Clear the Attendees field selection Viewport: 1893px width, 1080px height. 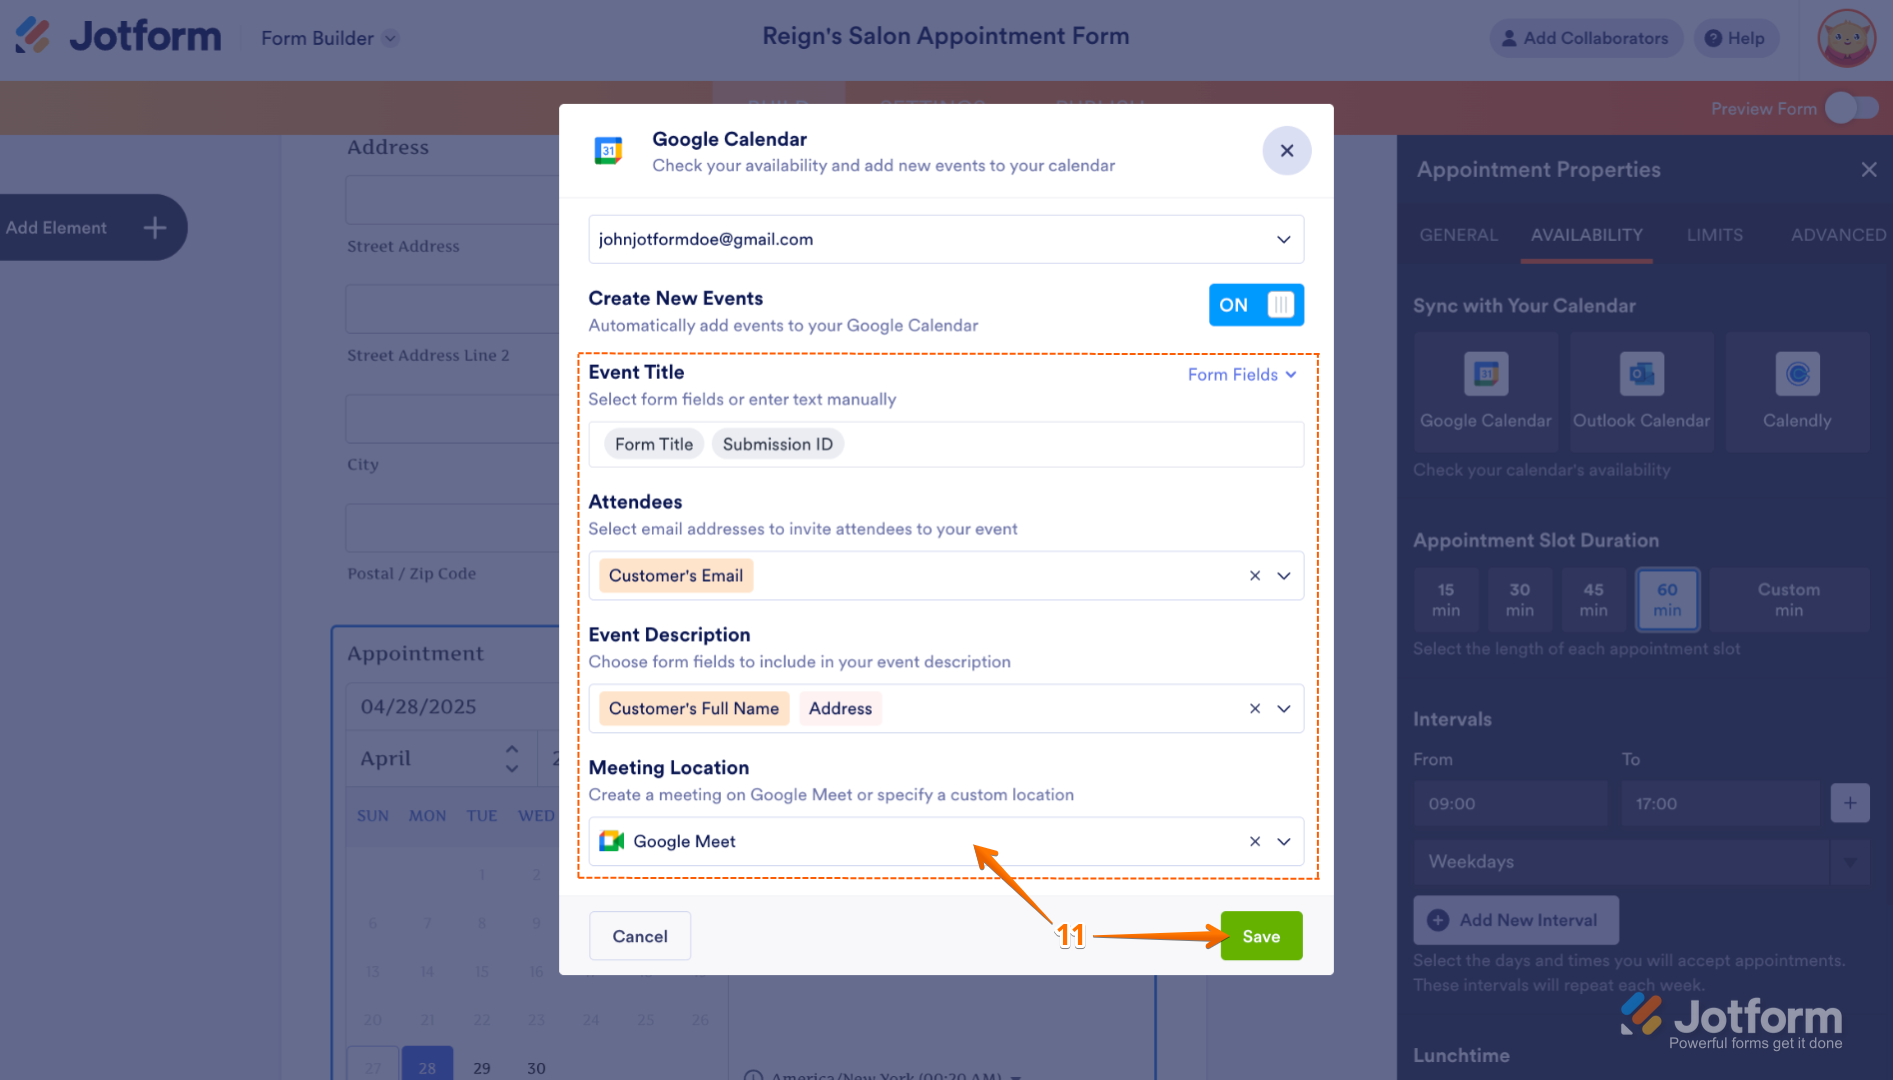[1254, 576]
